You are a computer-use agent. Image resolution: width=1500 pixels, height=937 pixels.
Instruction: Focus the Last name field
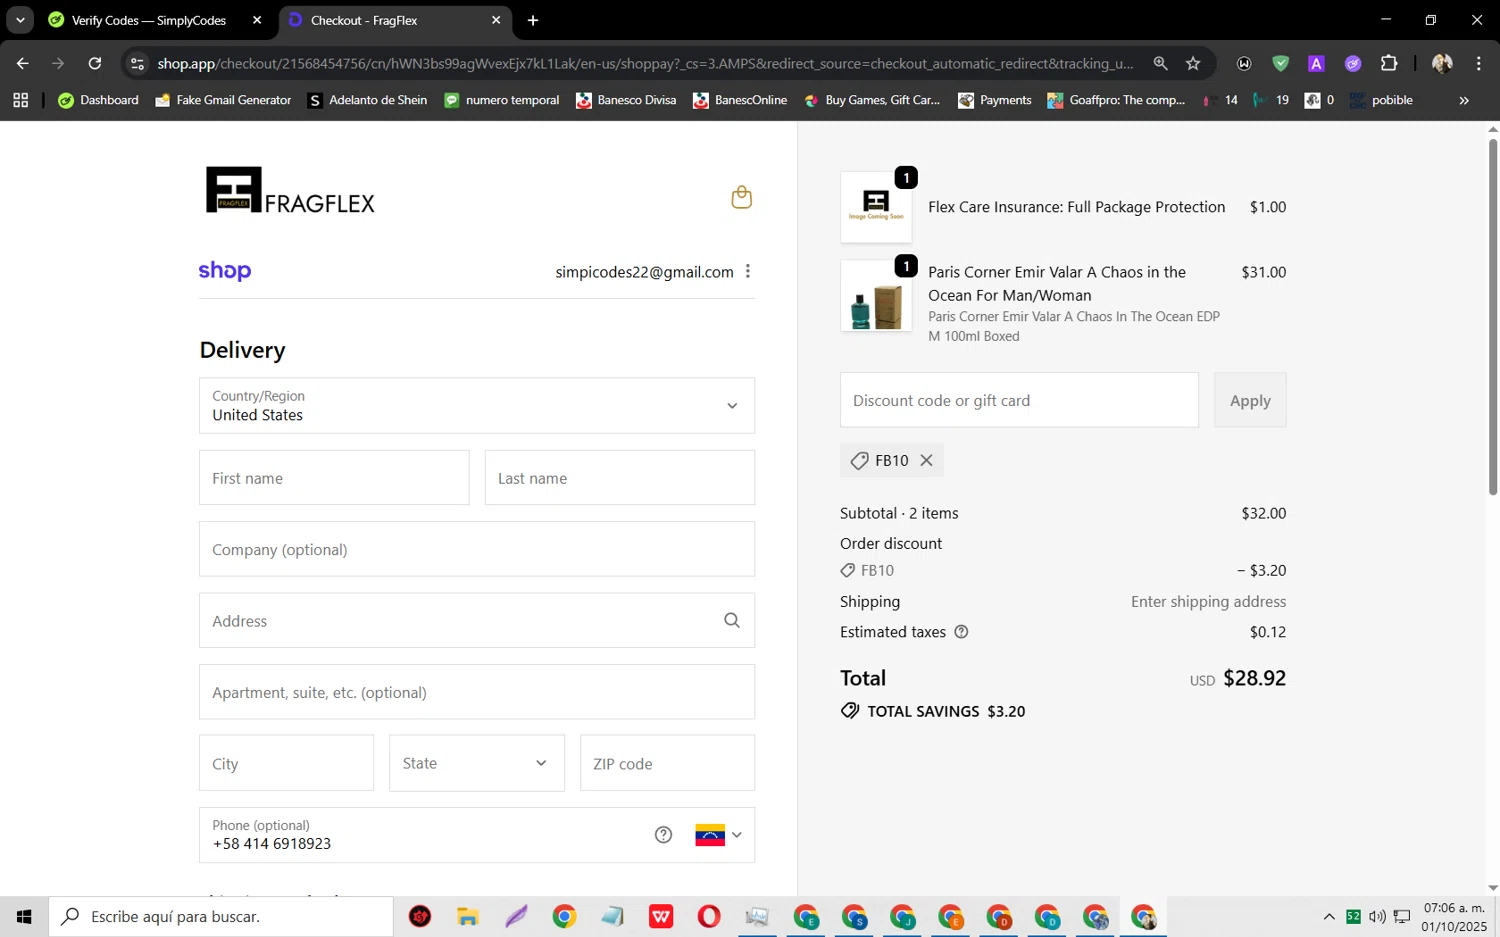point(620,478)
